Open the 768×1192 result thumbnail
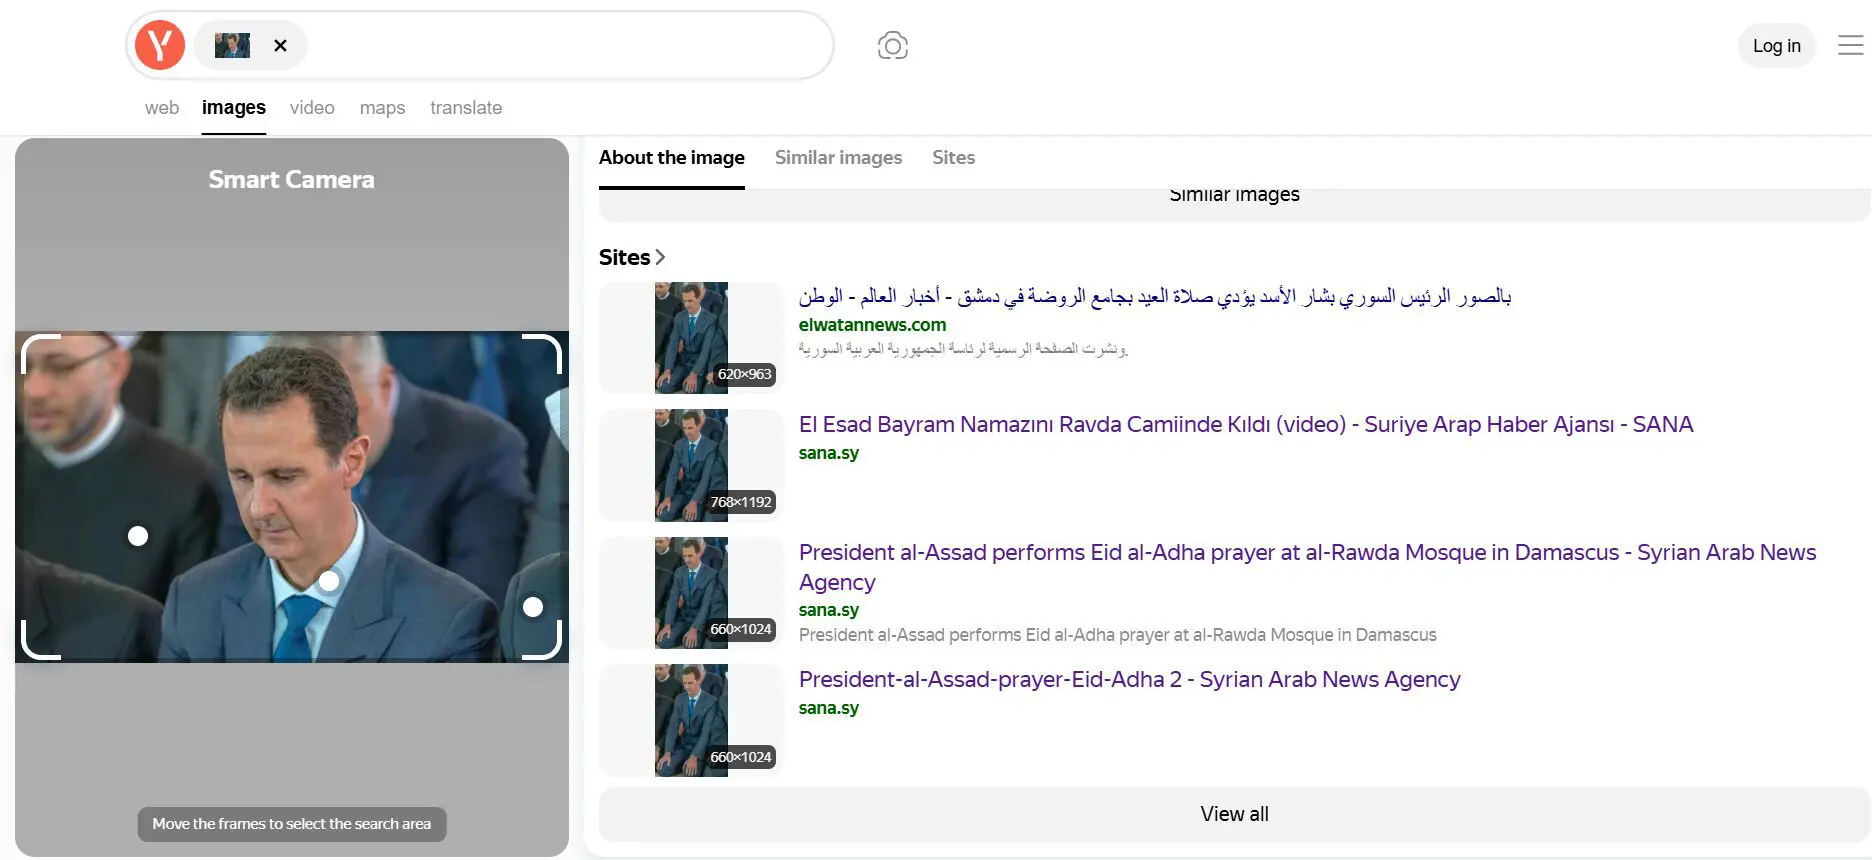This screenshot has height=860, width=1872. (x=691, y=465)
